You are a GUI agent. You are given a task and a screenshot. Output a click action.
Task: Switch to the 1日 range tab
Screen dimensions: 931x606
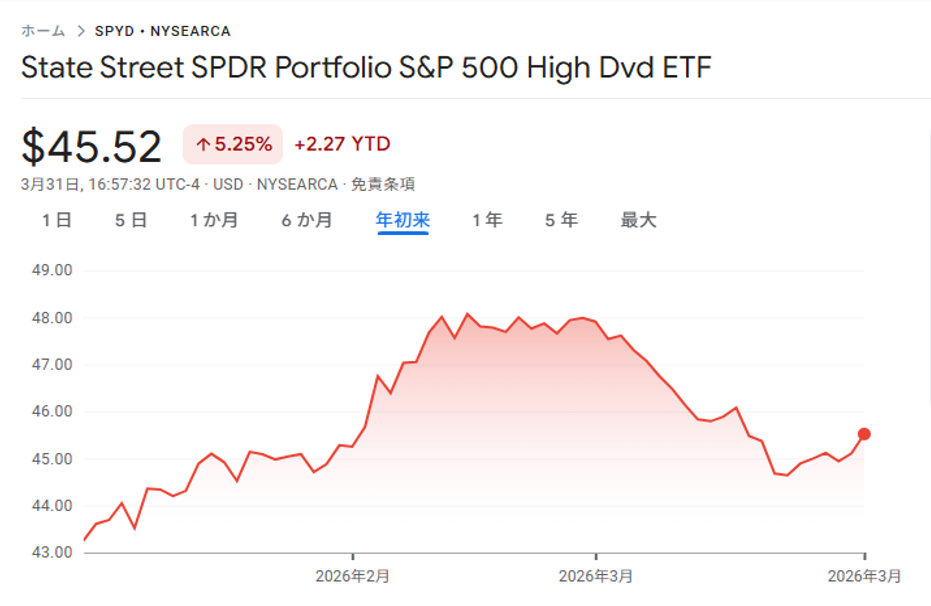coord(56,220)
